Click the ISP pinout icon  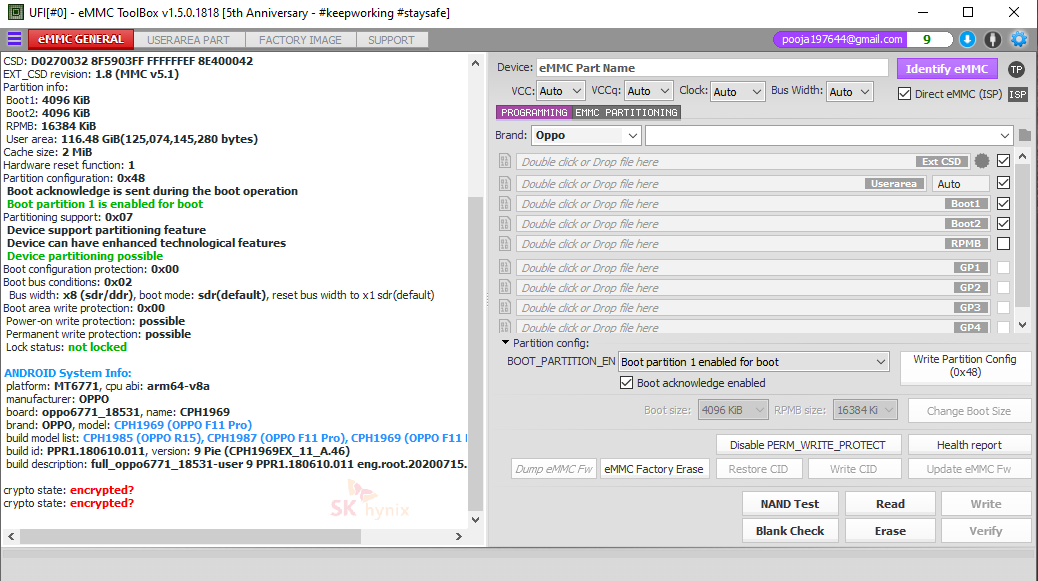click(x=1017, y=94)
